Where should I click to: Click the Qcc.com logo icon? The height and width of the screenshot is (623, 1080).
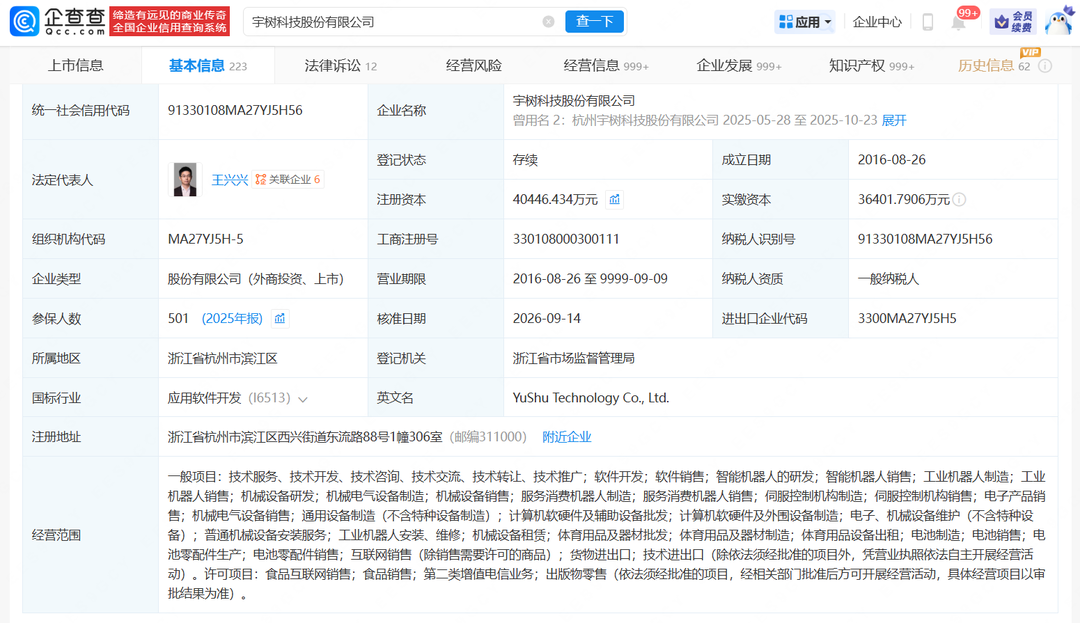[x=25, y=21]
